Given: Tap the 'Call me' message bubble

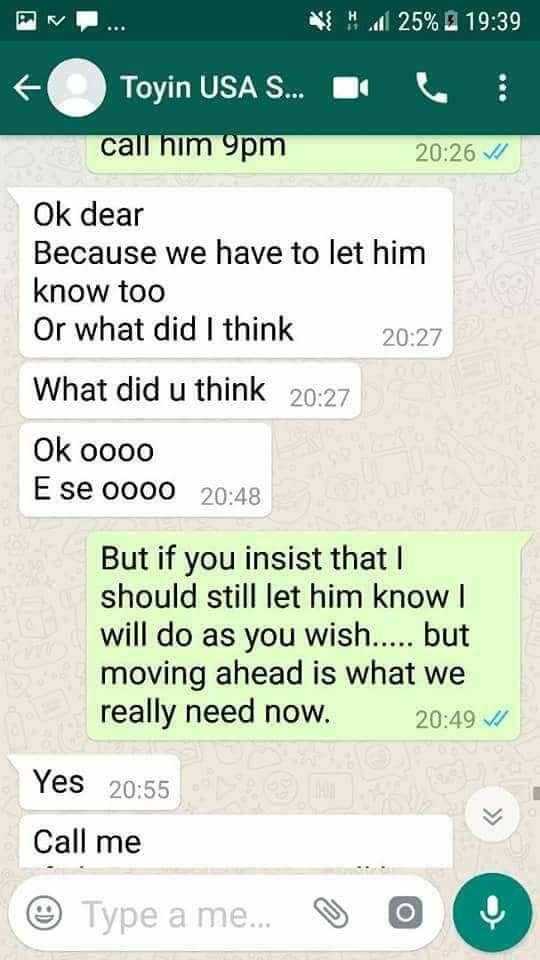Looking at the screenshot, I should 236,842.
